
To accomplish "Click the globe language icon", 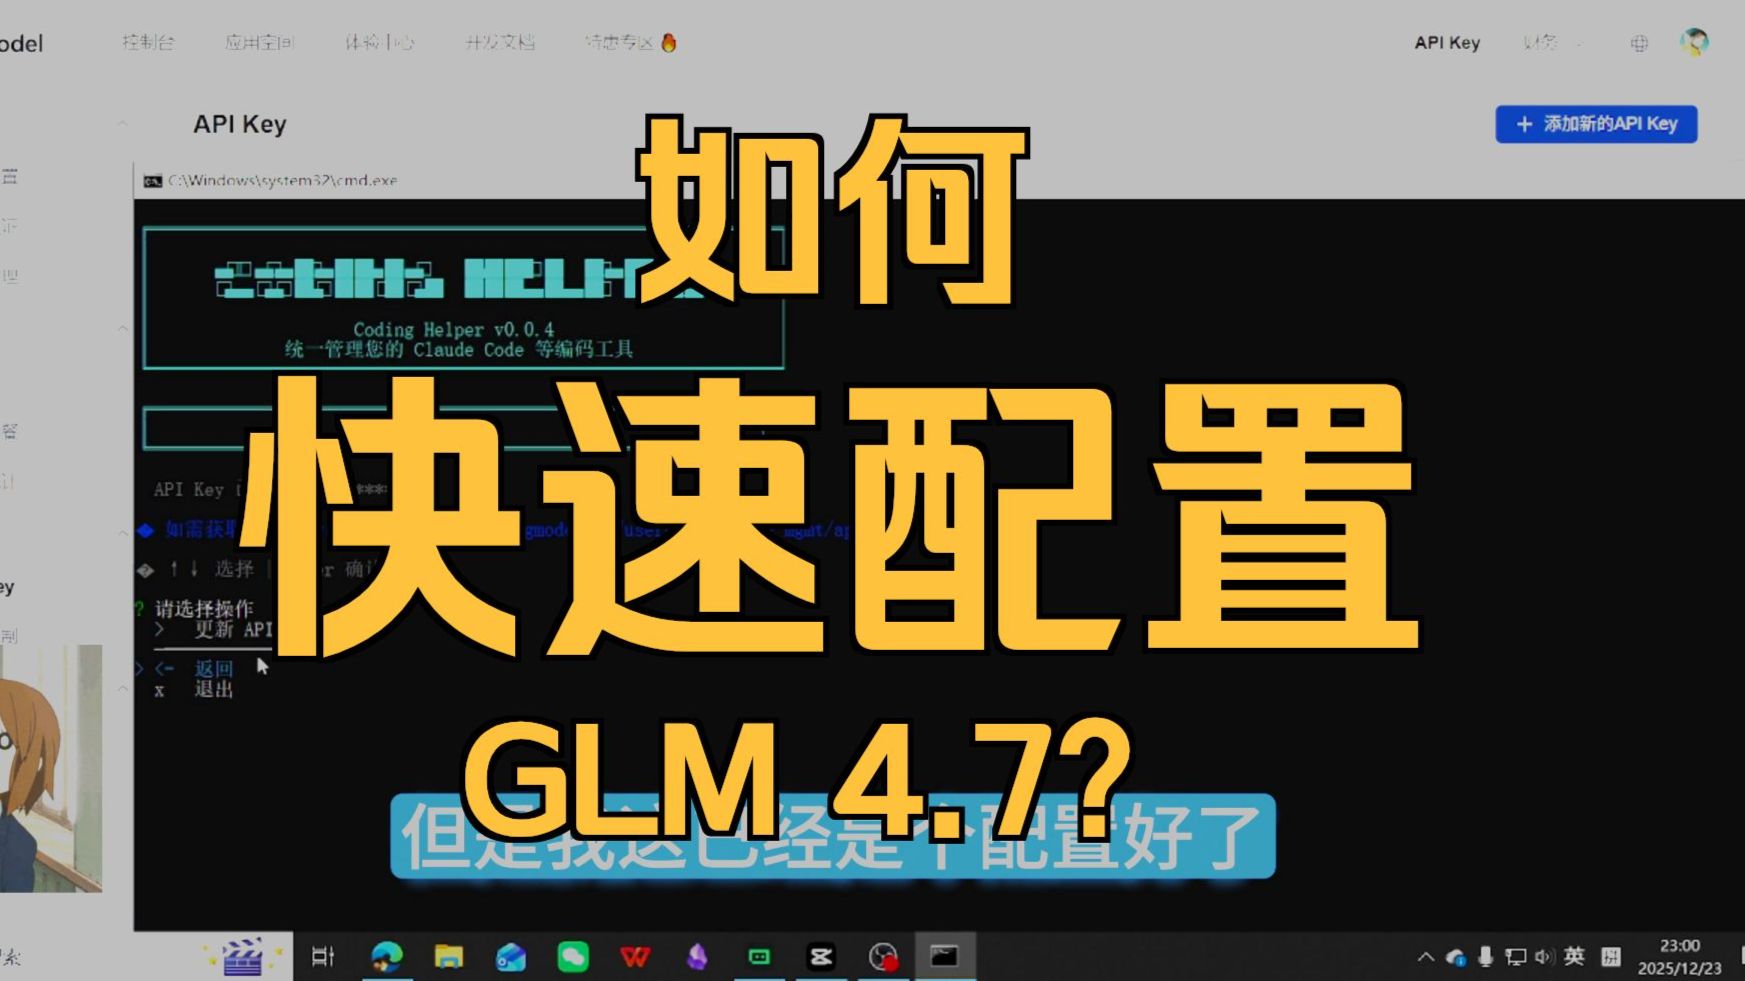I will [x=1639, y=43].
